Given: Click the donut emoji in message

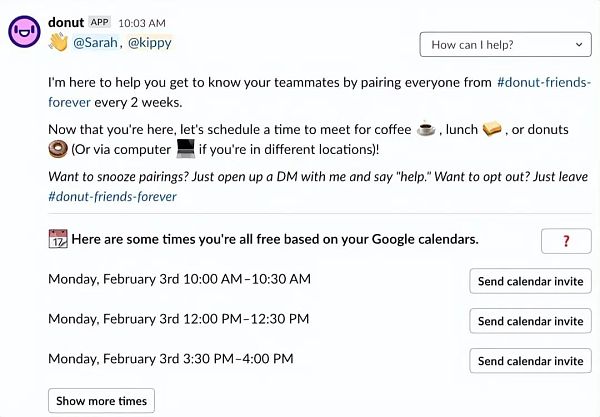Looking at the screenshot, I should (x=58, y=149).
